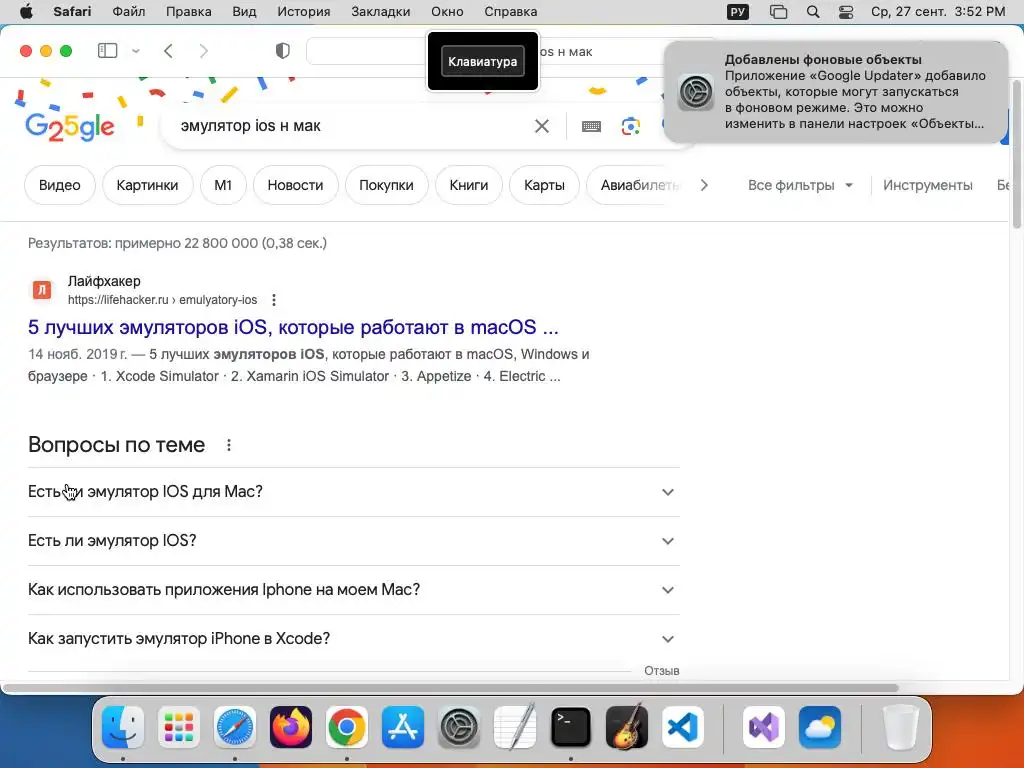
Task: Open Trash from the Dock
Action: click(x=901, y=727)
